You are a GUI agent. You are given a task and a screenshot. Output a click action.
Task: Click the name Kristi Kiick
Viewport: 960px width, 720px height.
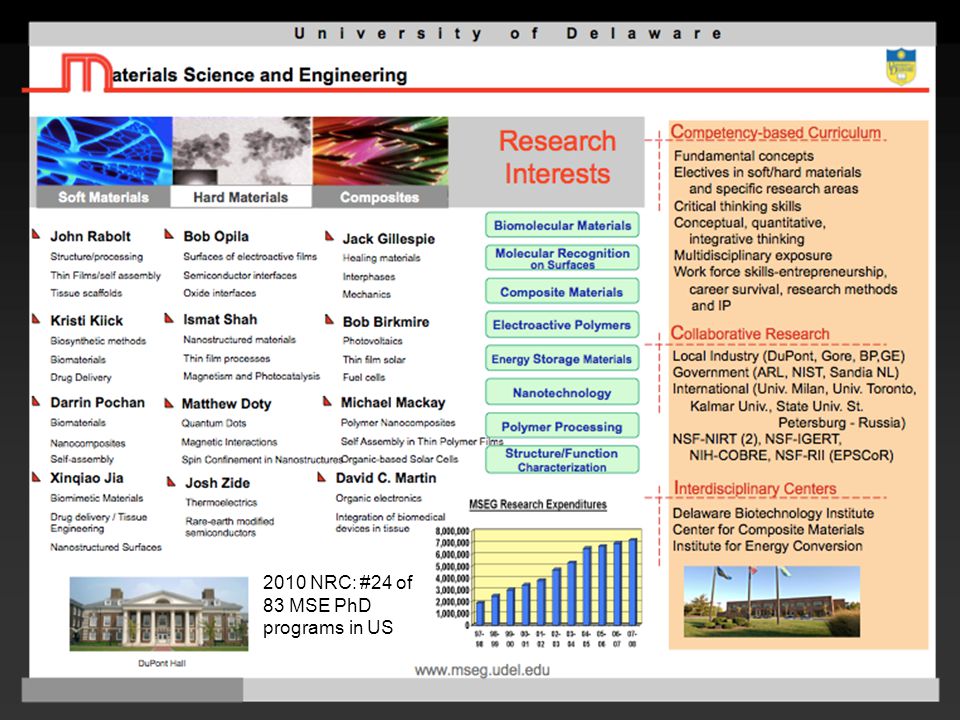(86, 320)
